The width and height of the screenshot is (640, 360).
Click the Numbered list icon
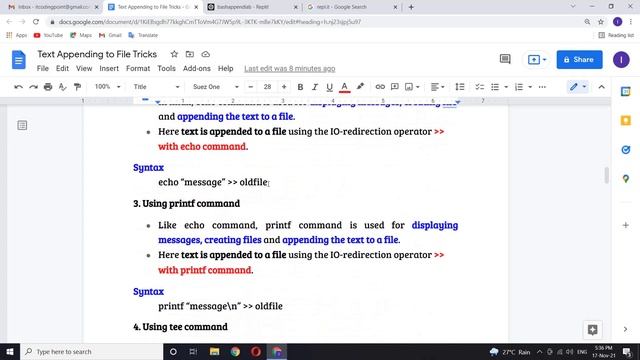point(519,87)
